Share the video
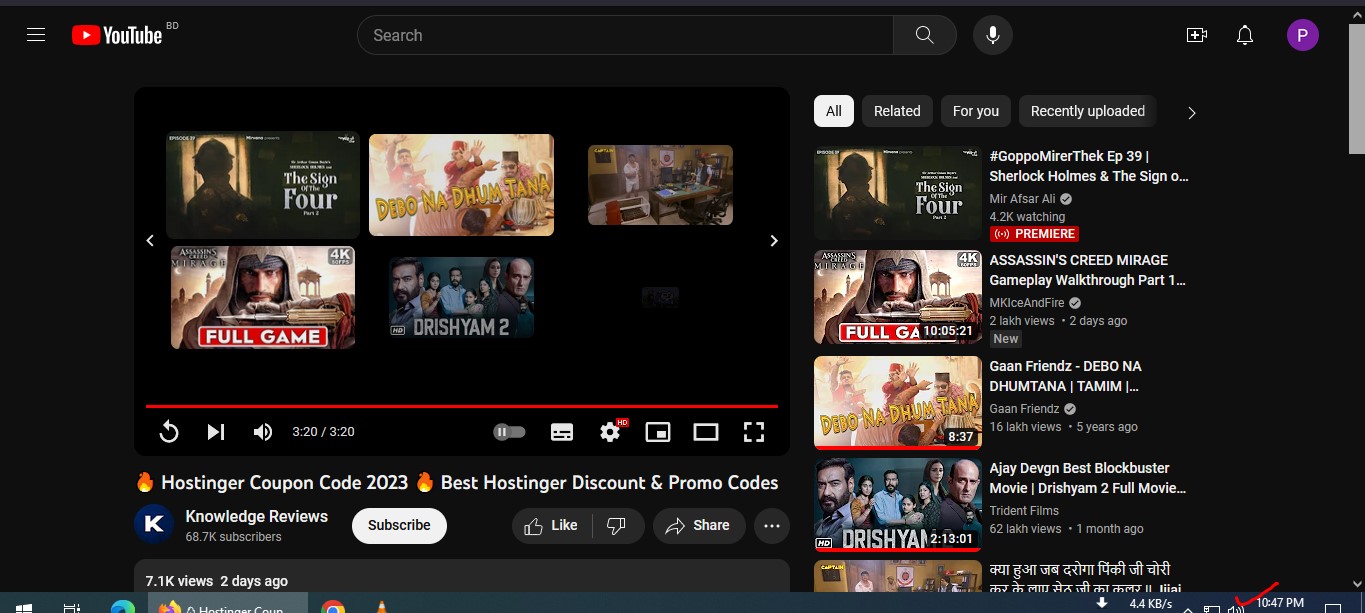 tap(698, 525)
